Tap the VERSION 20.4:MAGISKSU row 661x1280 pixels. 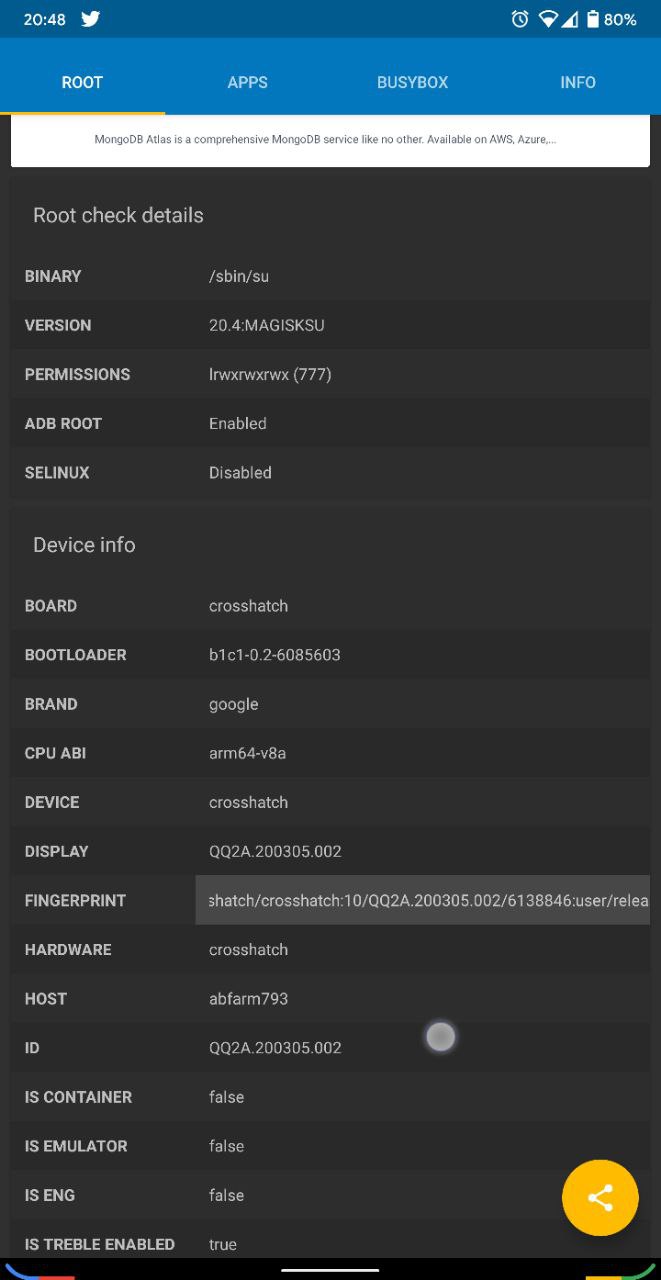tap(330, 325)
